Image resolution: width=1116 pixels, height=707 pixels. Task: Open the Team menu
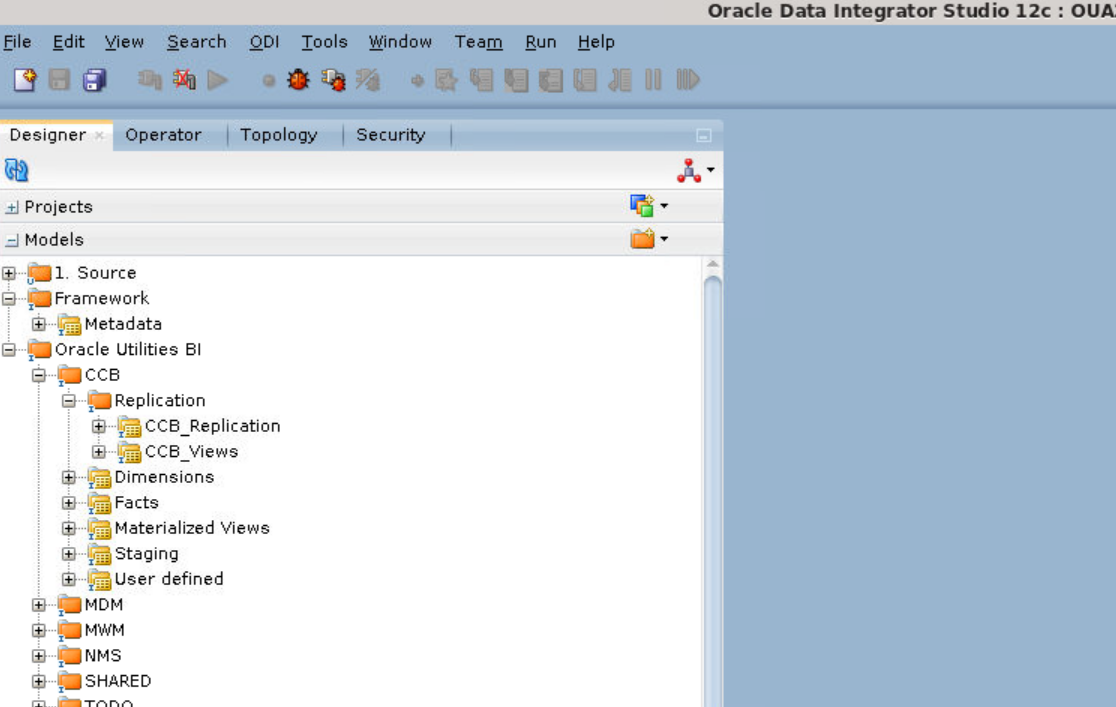pyautogui.click(x=478, y=42)
